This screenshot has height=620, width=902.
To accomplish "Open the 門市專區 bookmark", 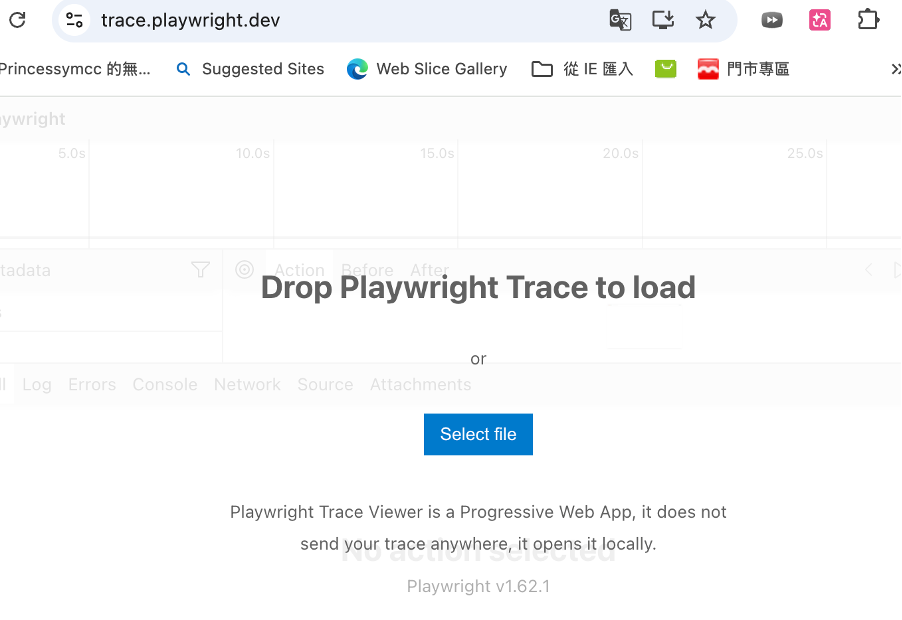I will click(743, 69).
